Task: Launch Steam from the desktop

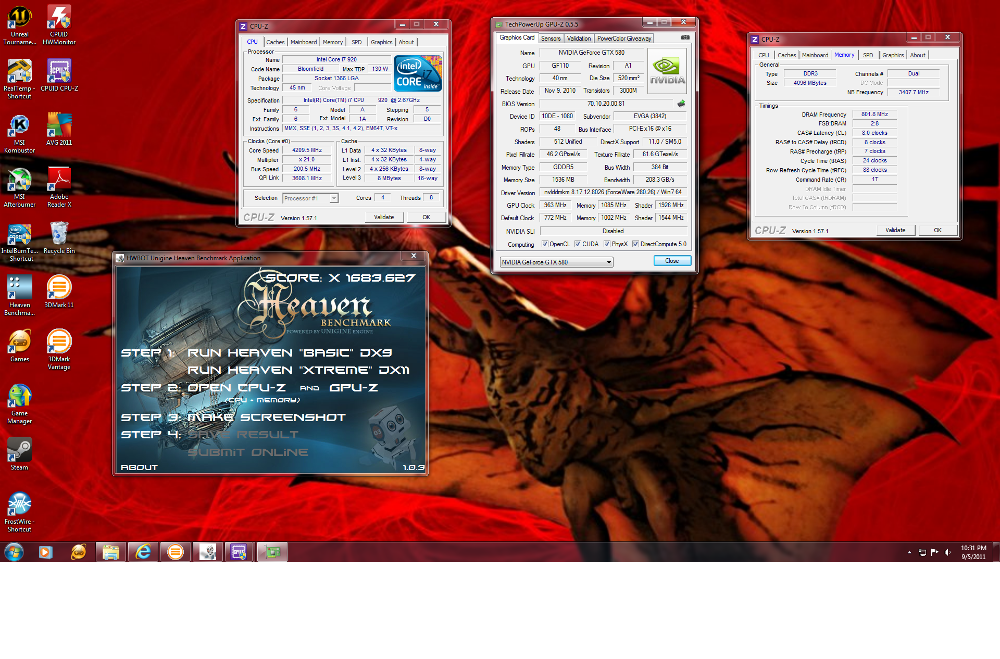Action: [x=19, y=454]
